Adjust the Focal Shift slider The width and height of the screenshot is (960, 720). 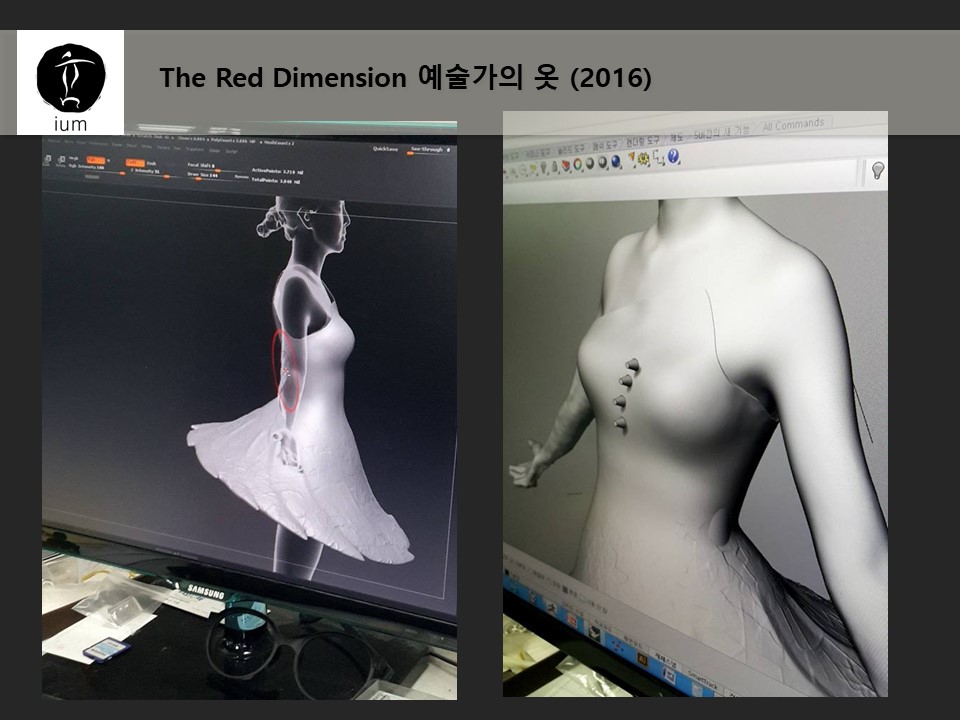(x=214, y=168)
